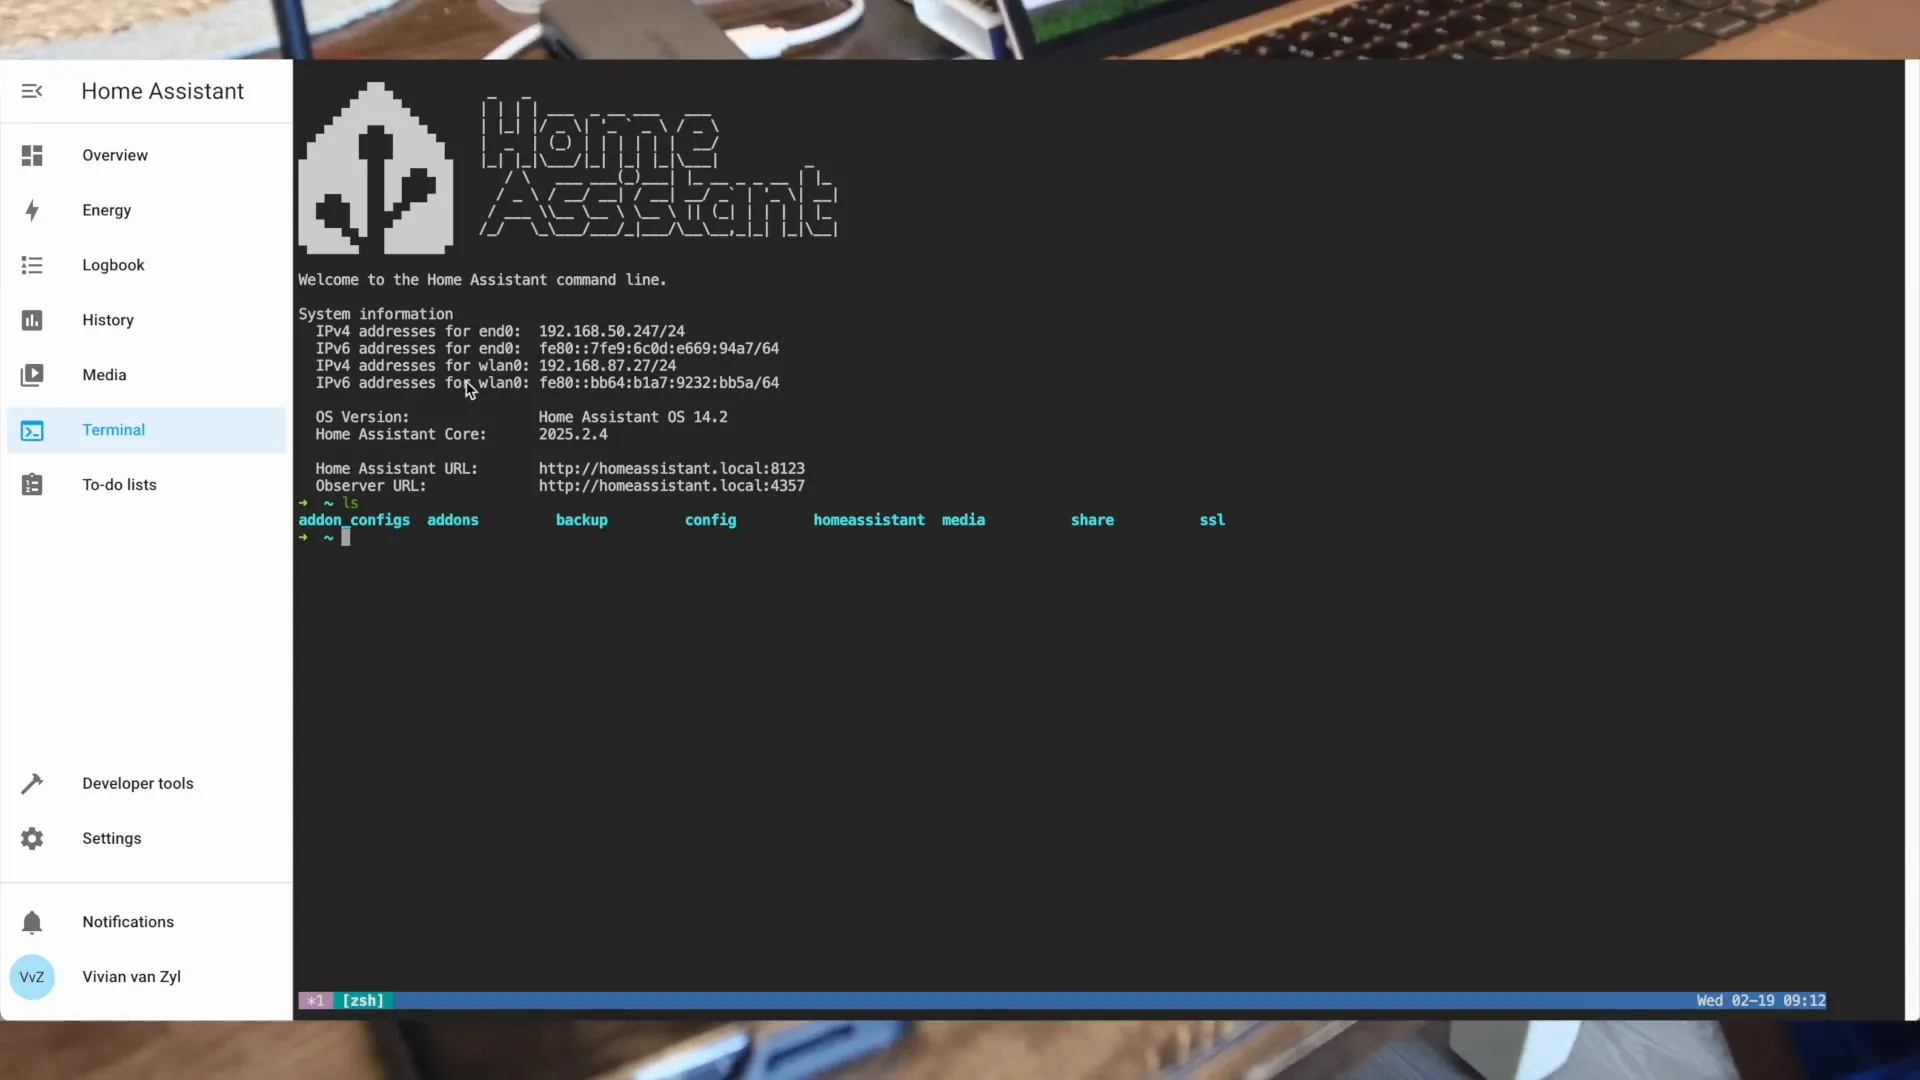Click the Settings gear icon
This screenshot has height=1080, width=1920.
click(32, 838)
